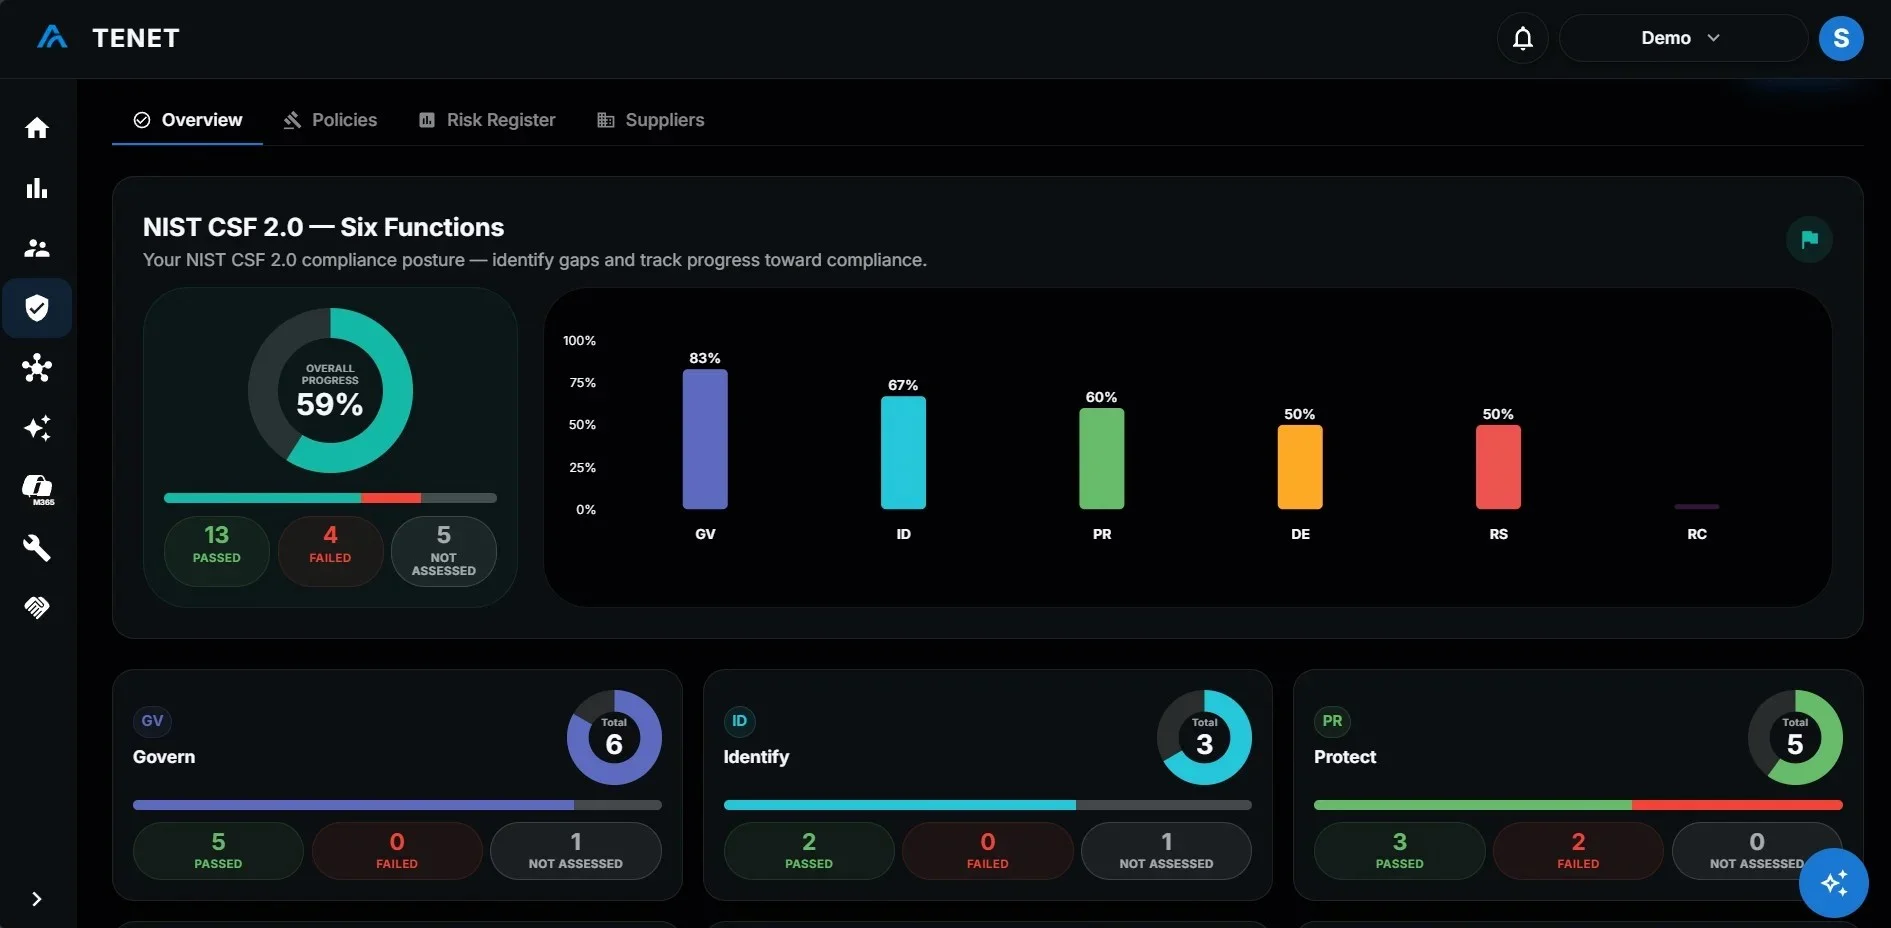Click the RS bar in chart
Screen dimensions: 1891x928
tap(1498, 467)
